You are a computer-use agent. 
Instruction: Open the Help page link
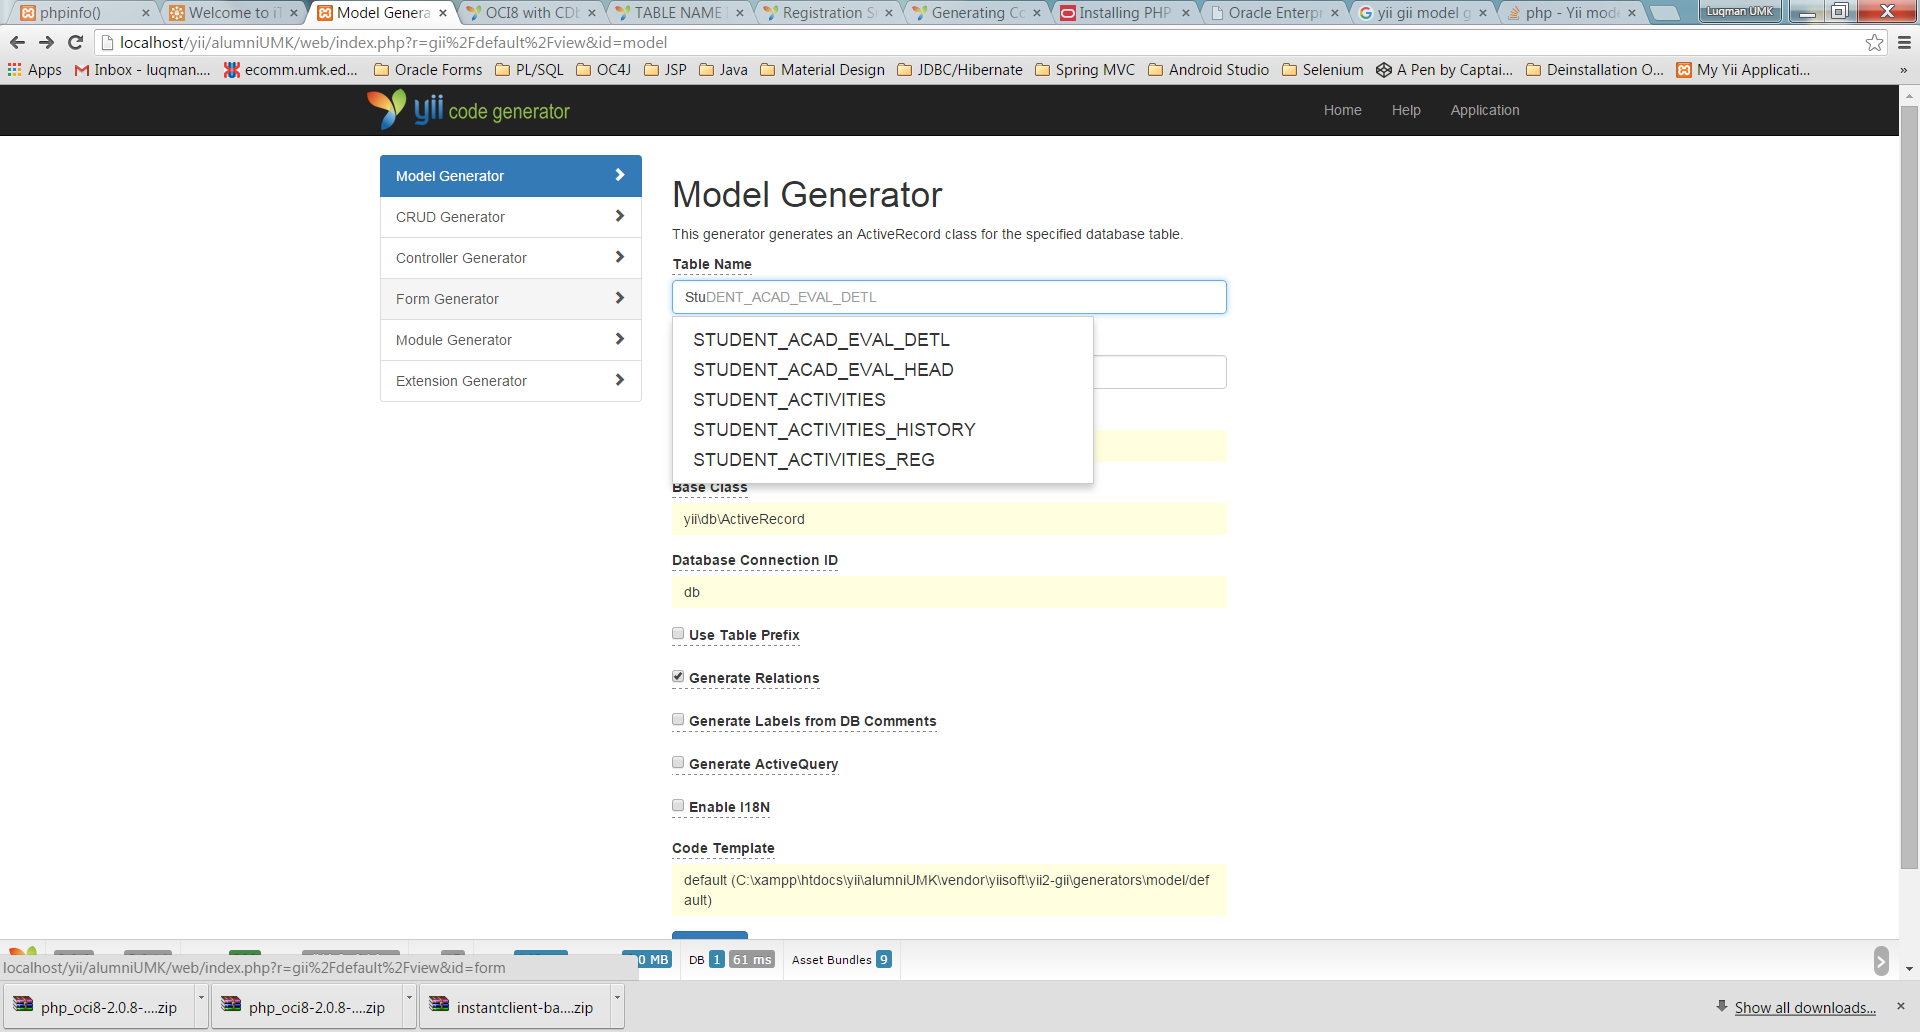point(1405,110)
